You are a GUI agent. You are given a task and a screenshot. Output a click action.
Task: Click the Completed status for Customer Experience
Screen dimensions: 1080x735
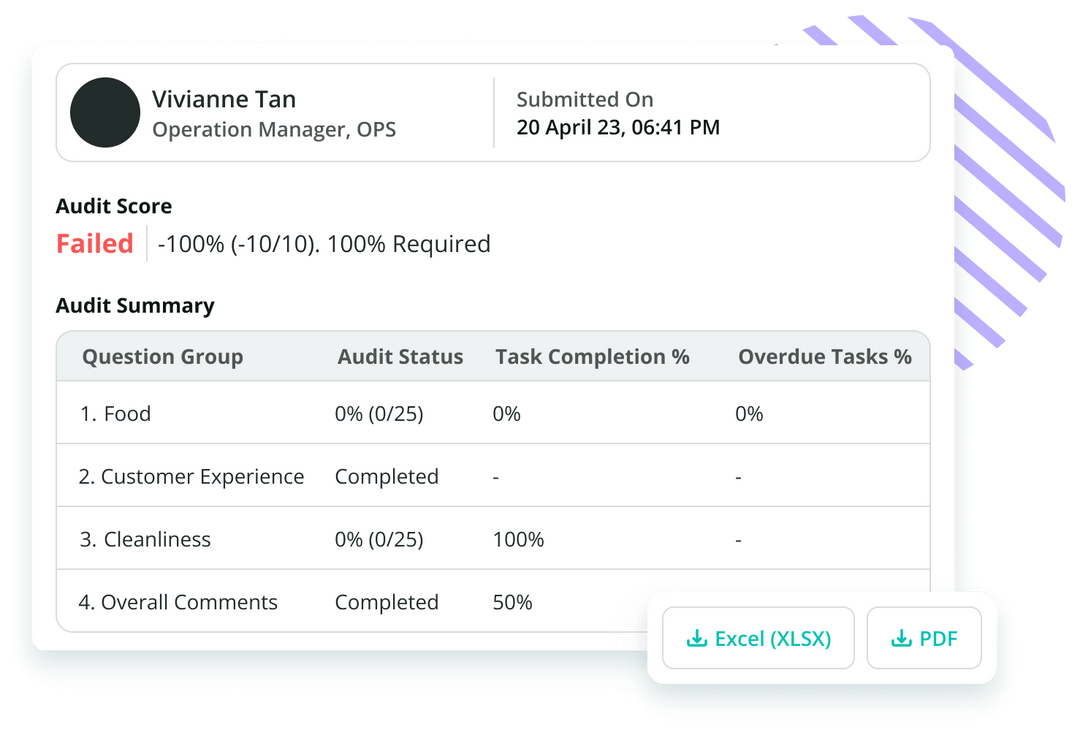[x=387, y=476]
